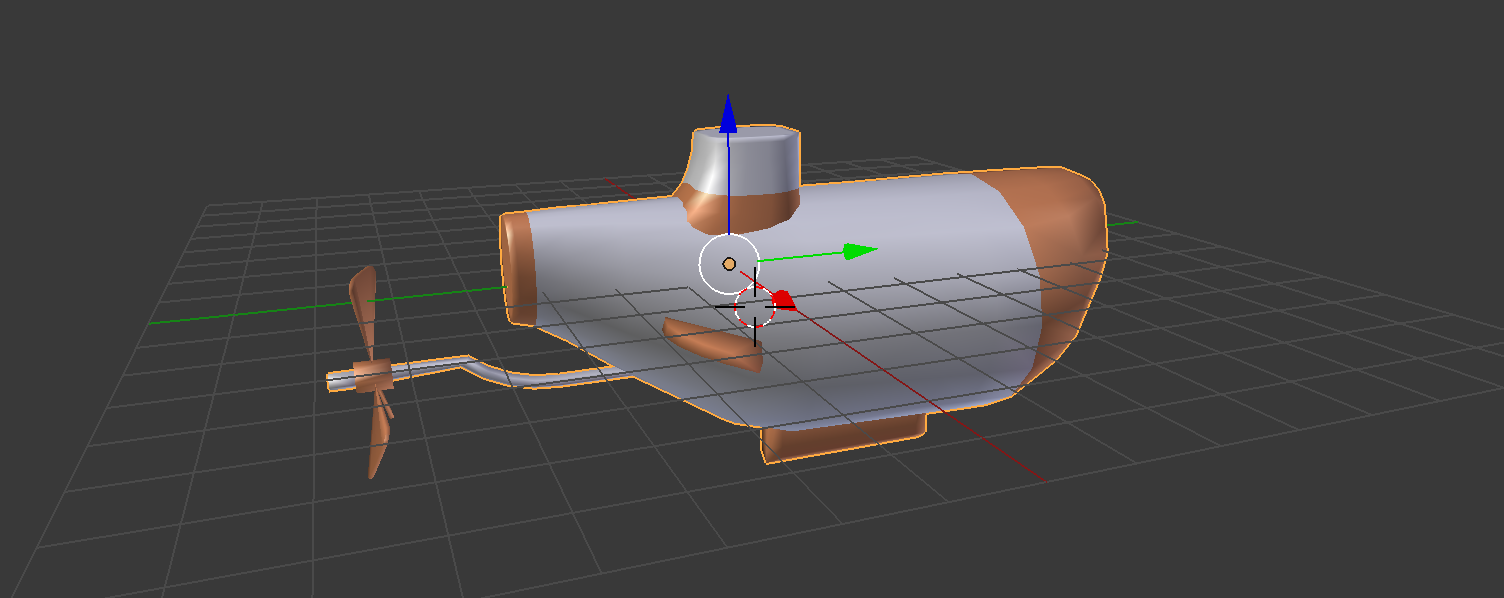Image resolution: width=1504 pixels, height=598 pixels.
Task: Select the copper side fin
Action: (x=714, y=344)
